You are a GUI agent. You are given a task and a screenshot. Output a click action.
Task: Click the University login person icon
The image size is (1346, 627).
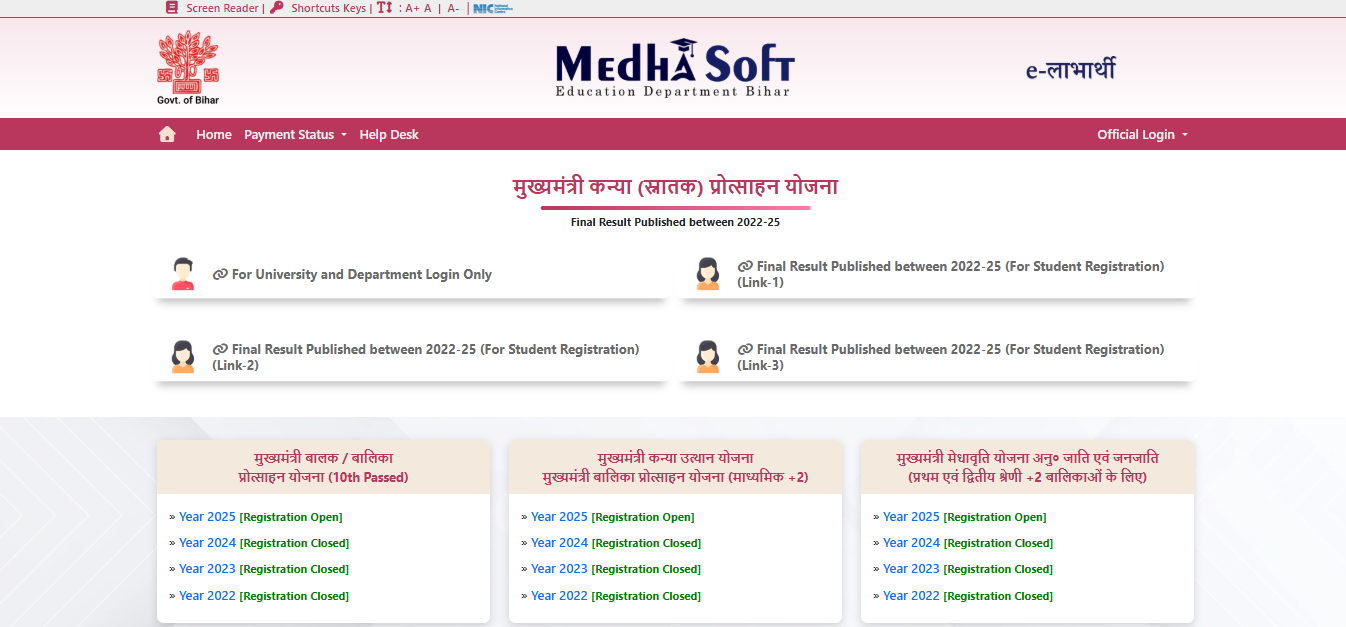click(x=183, y=272)
